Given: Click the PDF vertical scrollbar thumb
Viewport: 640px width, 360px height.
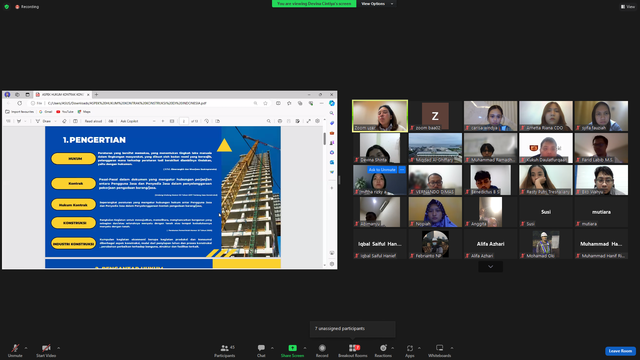Looking at the screenshot, I should point(325,138).
